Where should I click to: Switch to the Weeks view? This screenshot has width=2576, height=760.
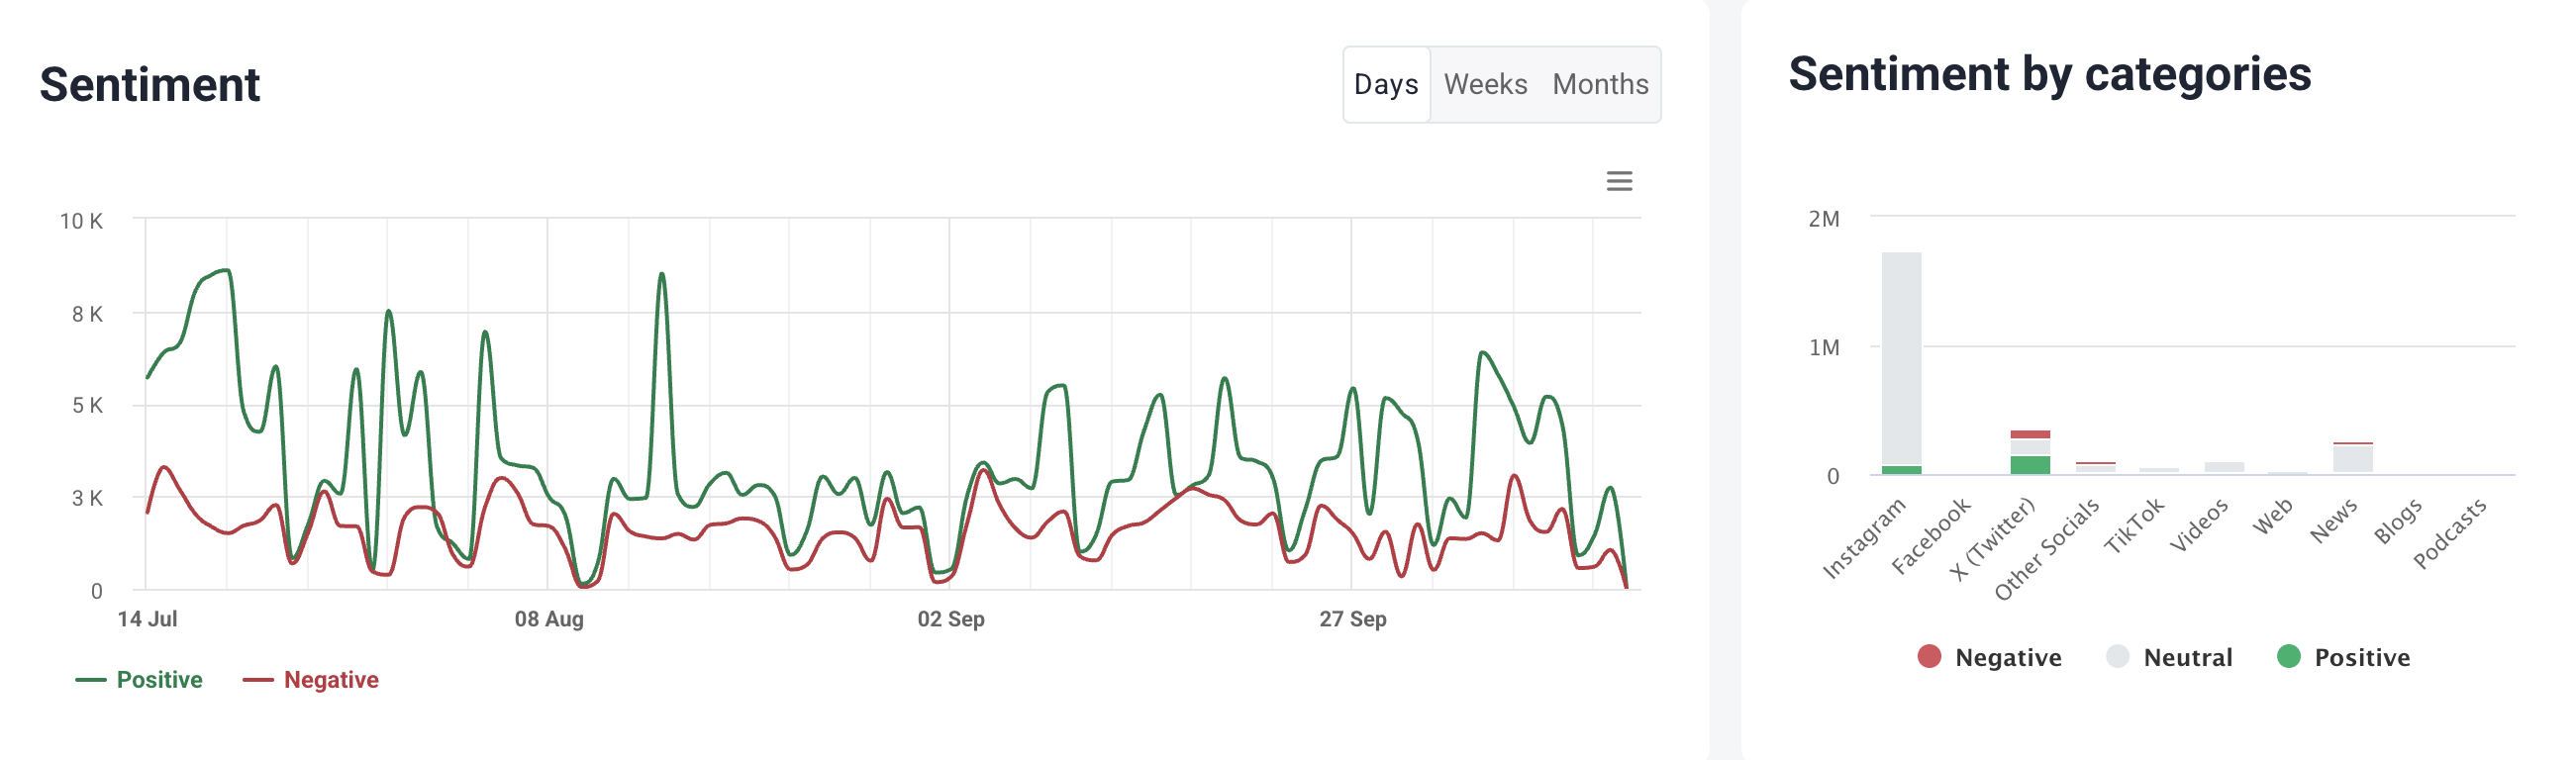tap(1485, 85)
